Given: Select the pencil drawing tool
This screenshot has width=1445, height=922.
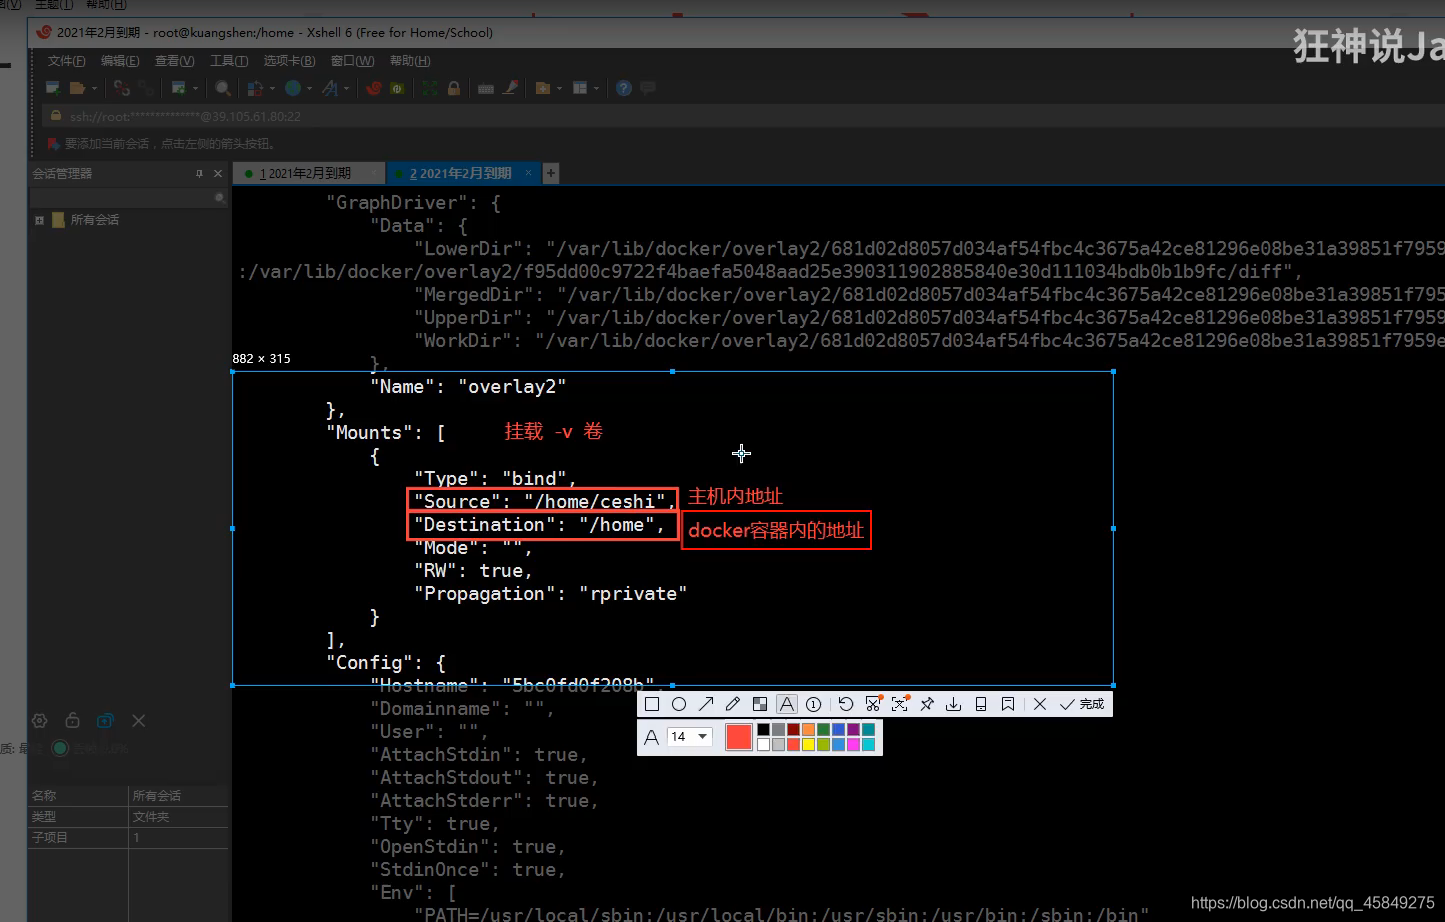Looking at the screenshot, I should 733,704.
